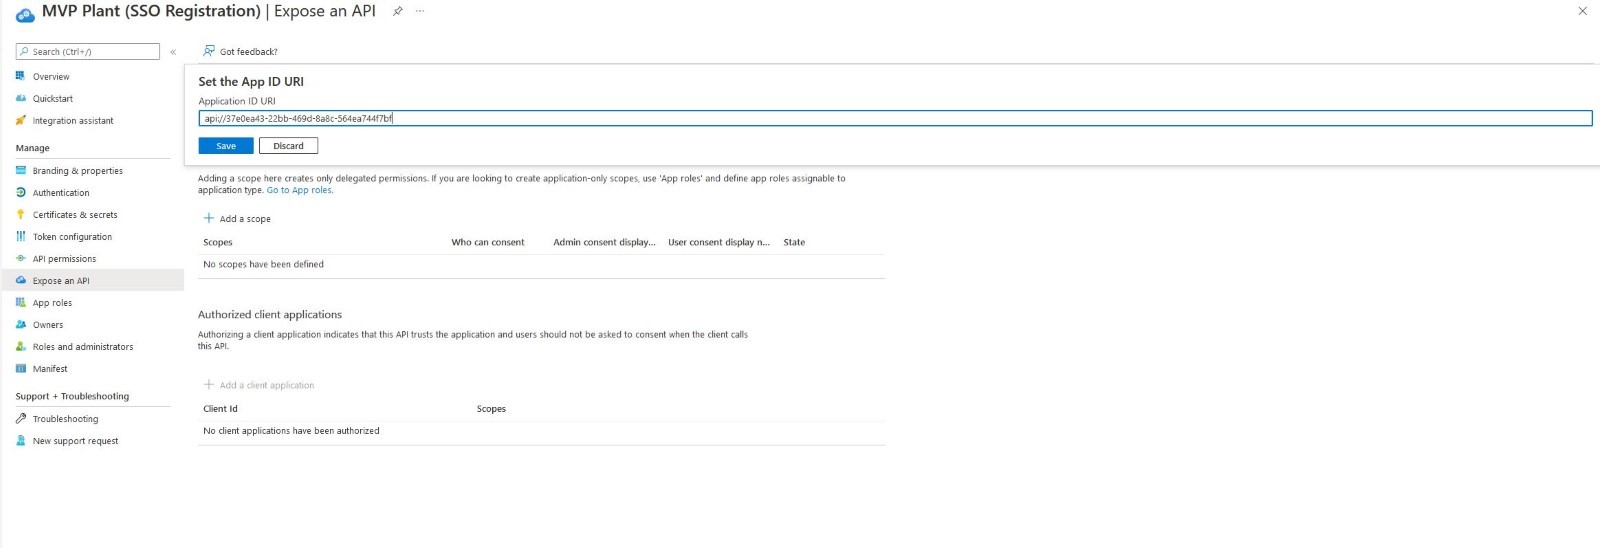Click the Authorized client applications heading
1600x548 pixels.
tap(270, 314)
